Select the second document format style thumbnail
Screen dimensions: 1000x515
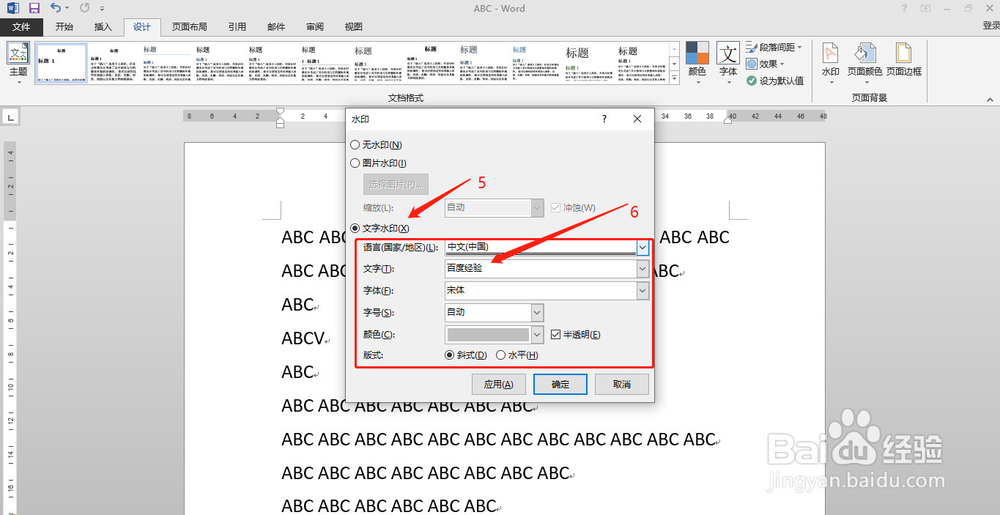point(114,64)
